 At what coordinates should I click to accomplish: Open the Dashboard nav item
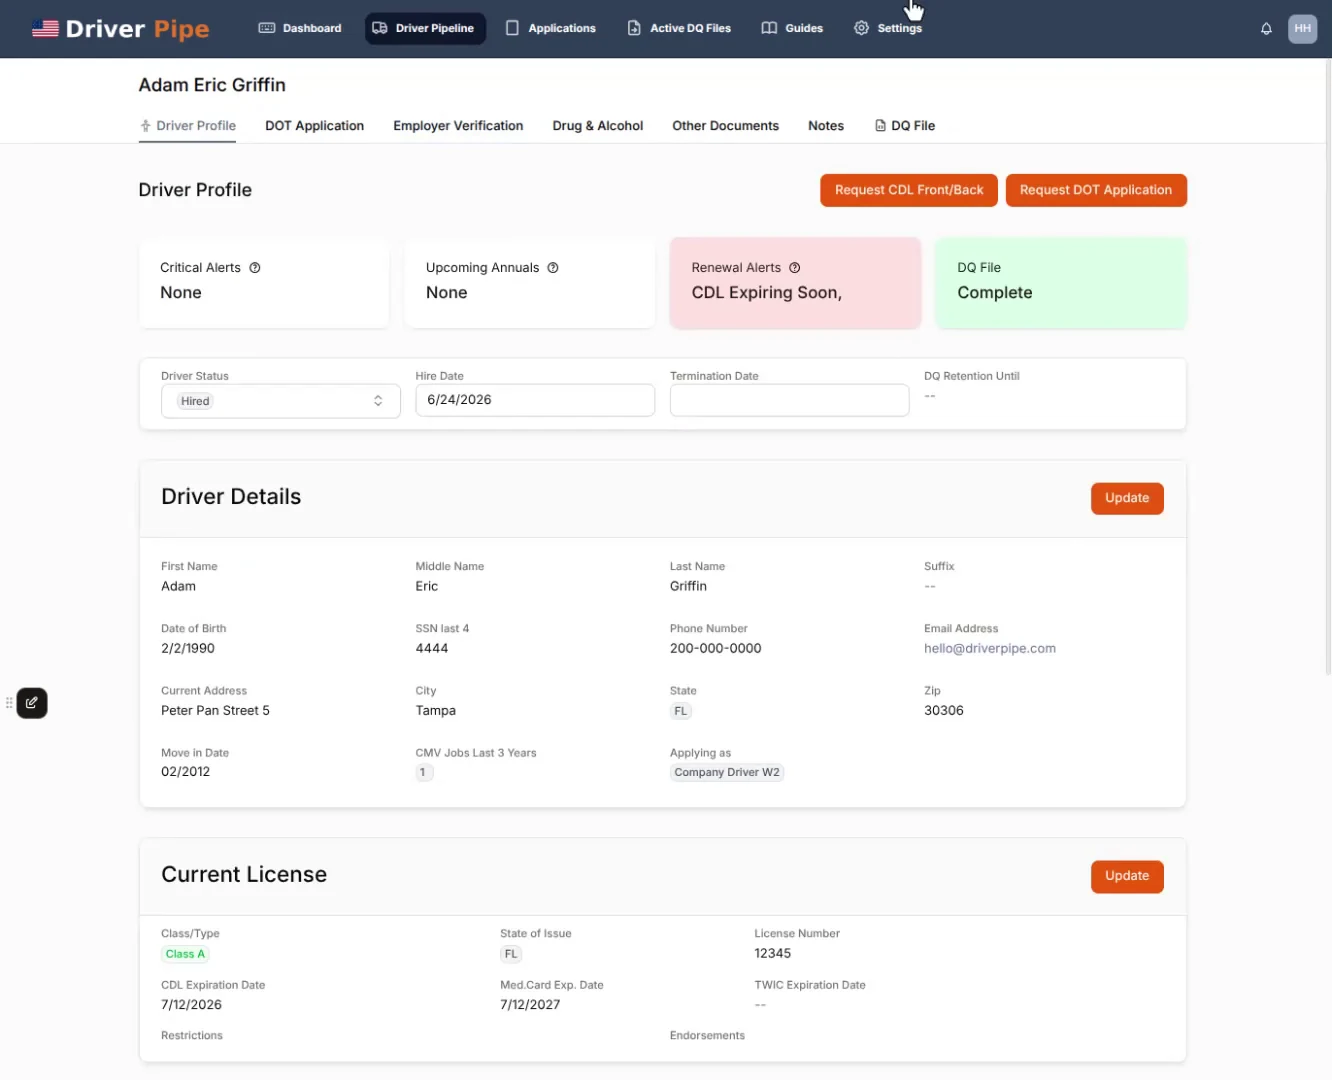pyautogui.click(x=300, y=28)
